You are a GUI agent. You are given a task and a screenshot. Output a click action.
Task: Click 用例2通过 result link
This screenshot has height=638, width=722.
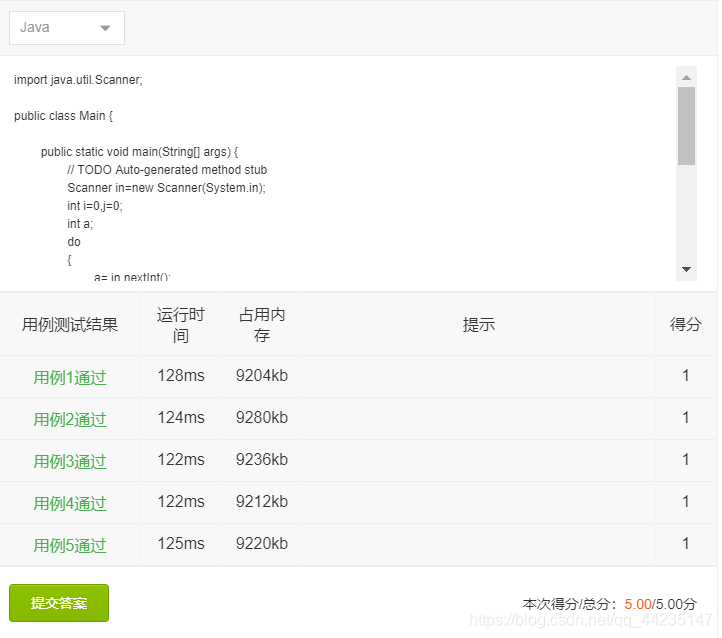[70, 419]
